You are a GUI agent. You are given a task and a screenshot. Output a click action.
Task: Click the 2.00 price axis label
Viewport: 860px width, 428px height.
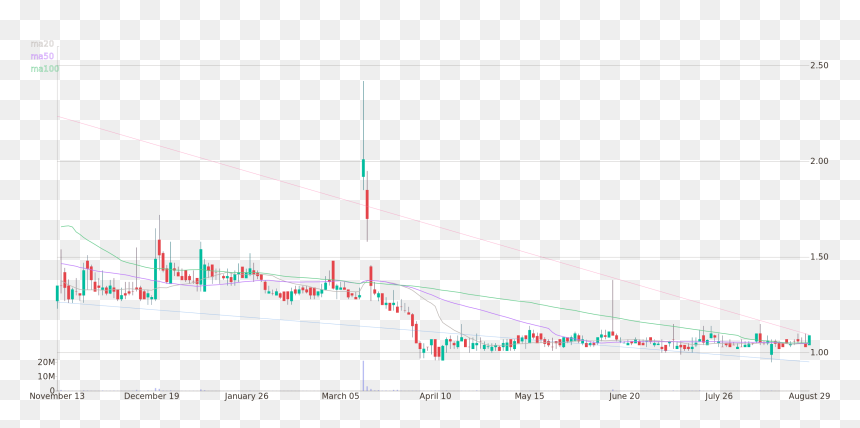(x=819, y=161)
